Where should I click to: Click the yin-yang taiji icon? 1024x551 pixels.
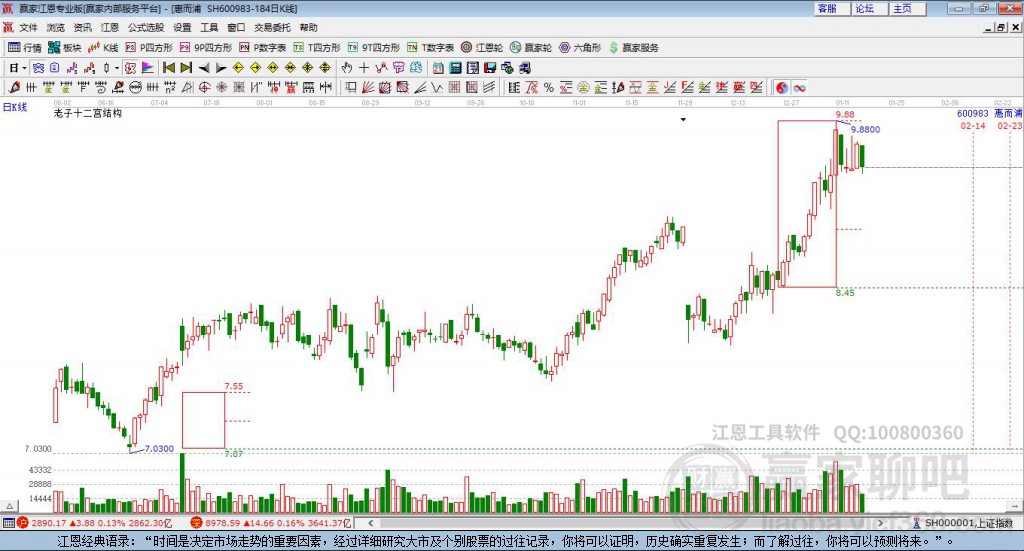click(782, 87)
